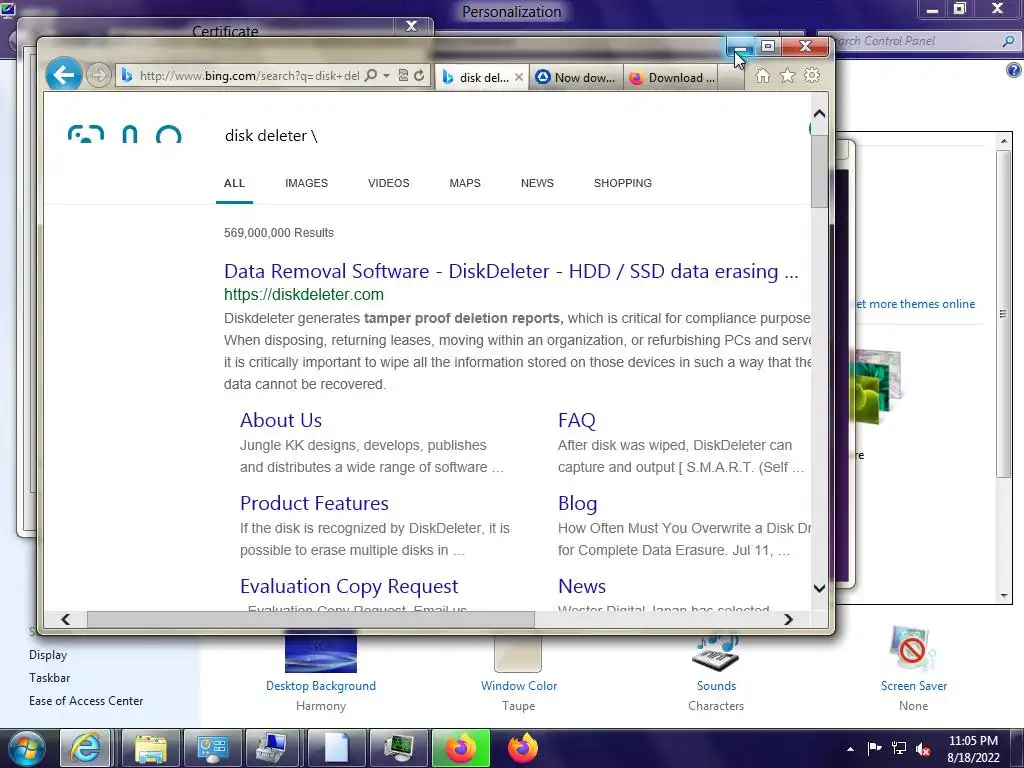Open the Product Features sublink
The width and height of the screenshot is (1024, 768).
coord(314,503)
